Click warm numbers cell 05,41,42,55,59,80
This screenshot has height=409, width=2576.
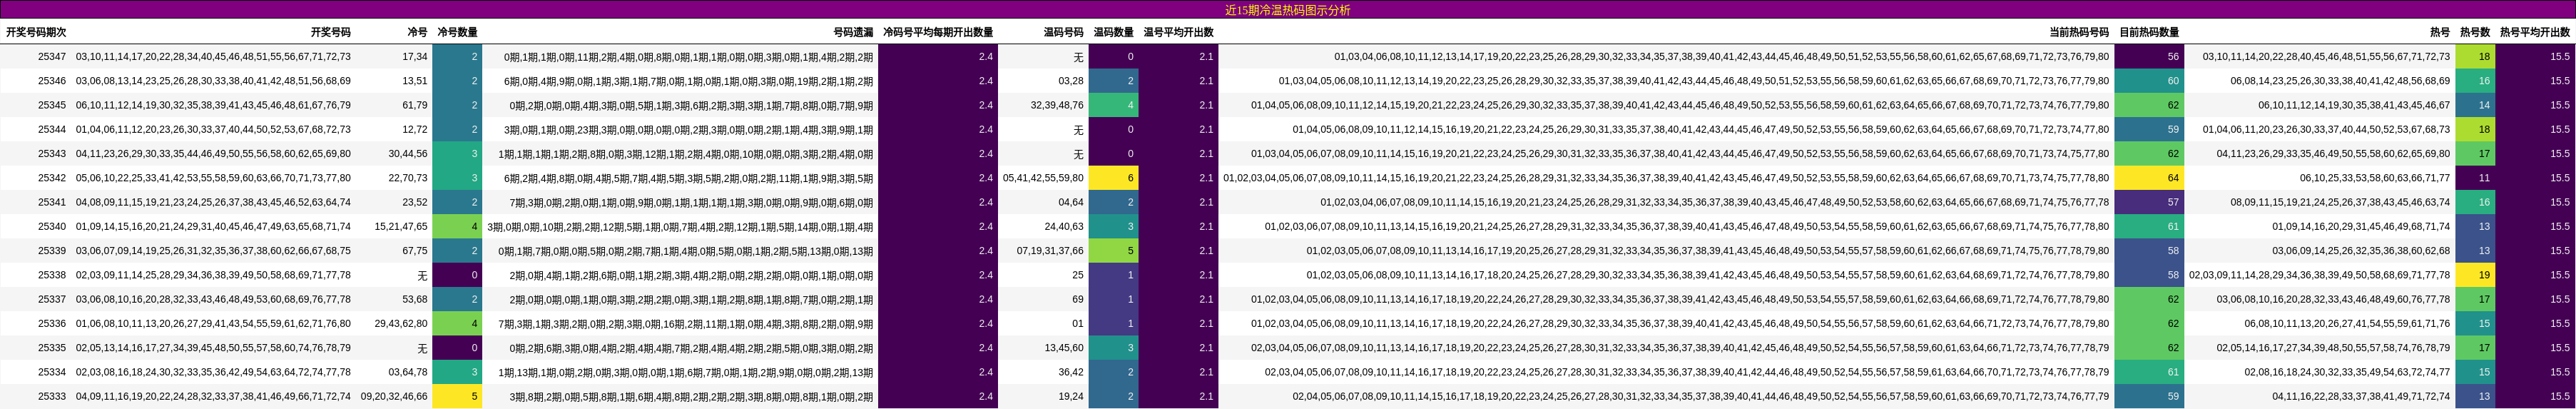tap(1043, 178)
